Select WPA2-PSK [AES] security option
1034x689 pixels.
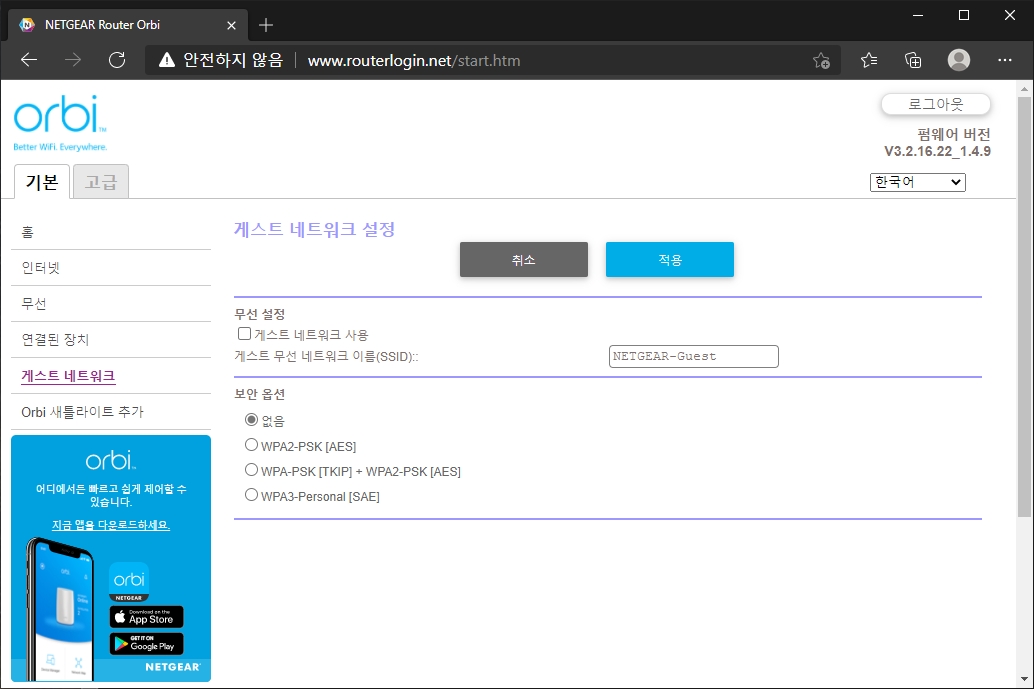(x=251, y=445)
